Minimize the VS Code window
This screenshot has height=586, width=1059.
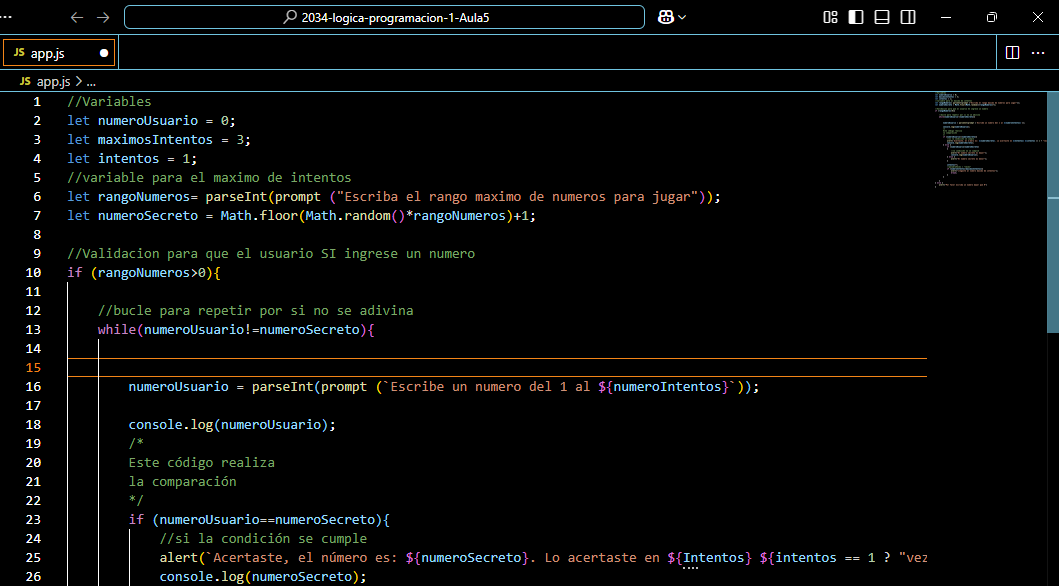(x=946, y=18)
